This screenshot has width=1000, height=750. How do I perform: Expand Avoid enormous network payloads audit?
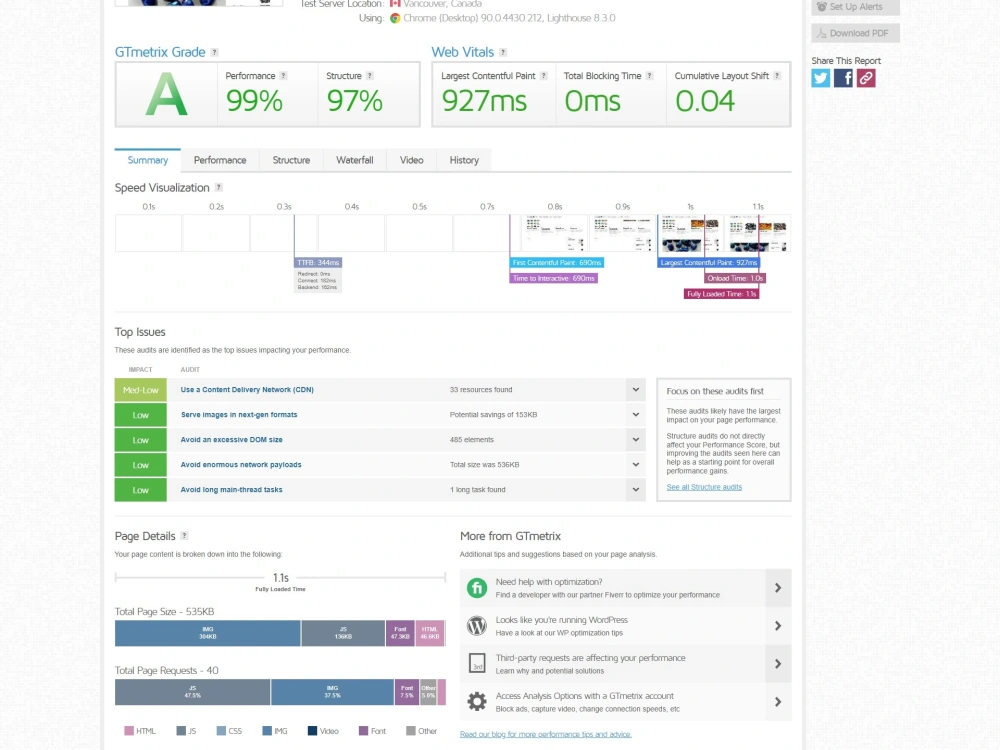click(636, 464)
